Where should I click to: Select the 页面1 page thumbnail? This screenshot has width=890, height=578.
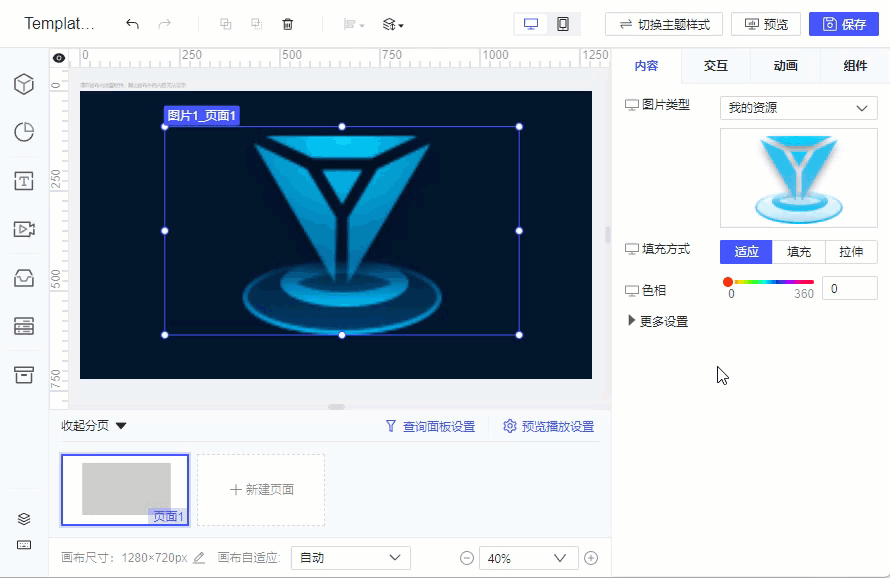[x=125, y=489]
